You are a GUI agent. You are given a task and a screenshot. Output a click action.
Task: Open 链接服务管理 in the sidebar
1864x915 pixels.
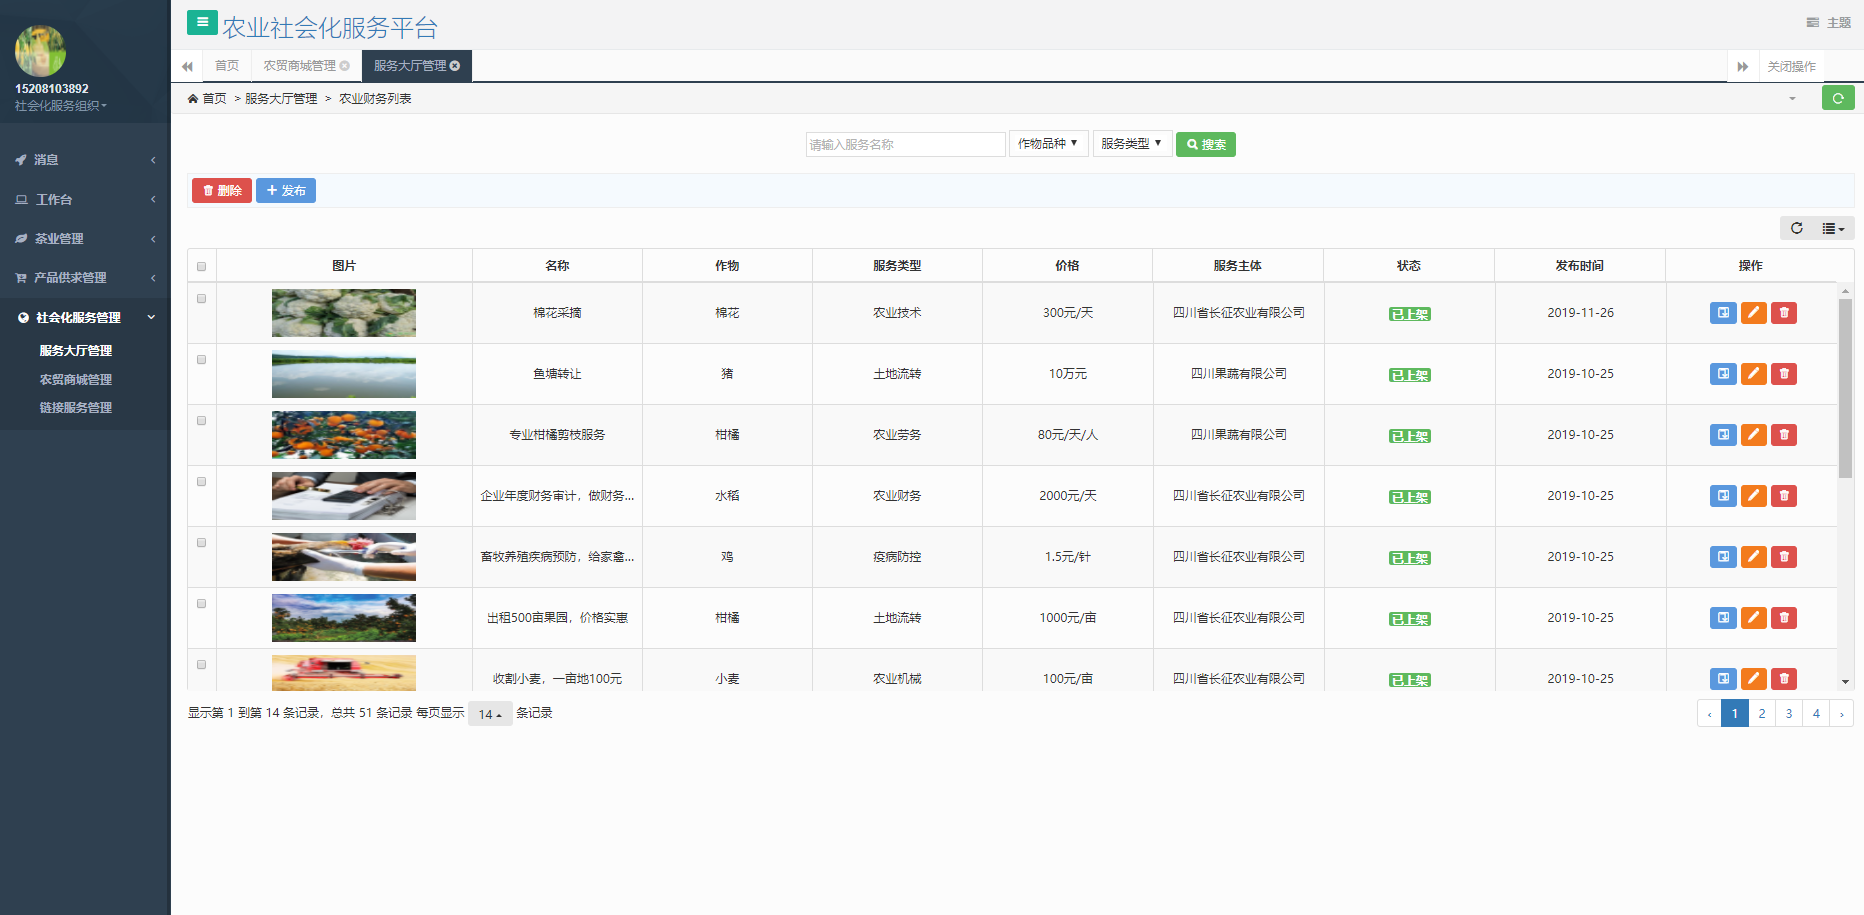coord(76,408)
